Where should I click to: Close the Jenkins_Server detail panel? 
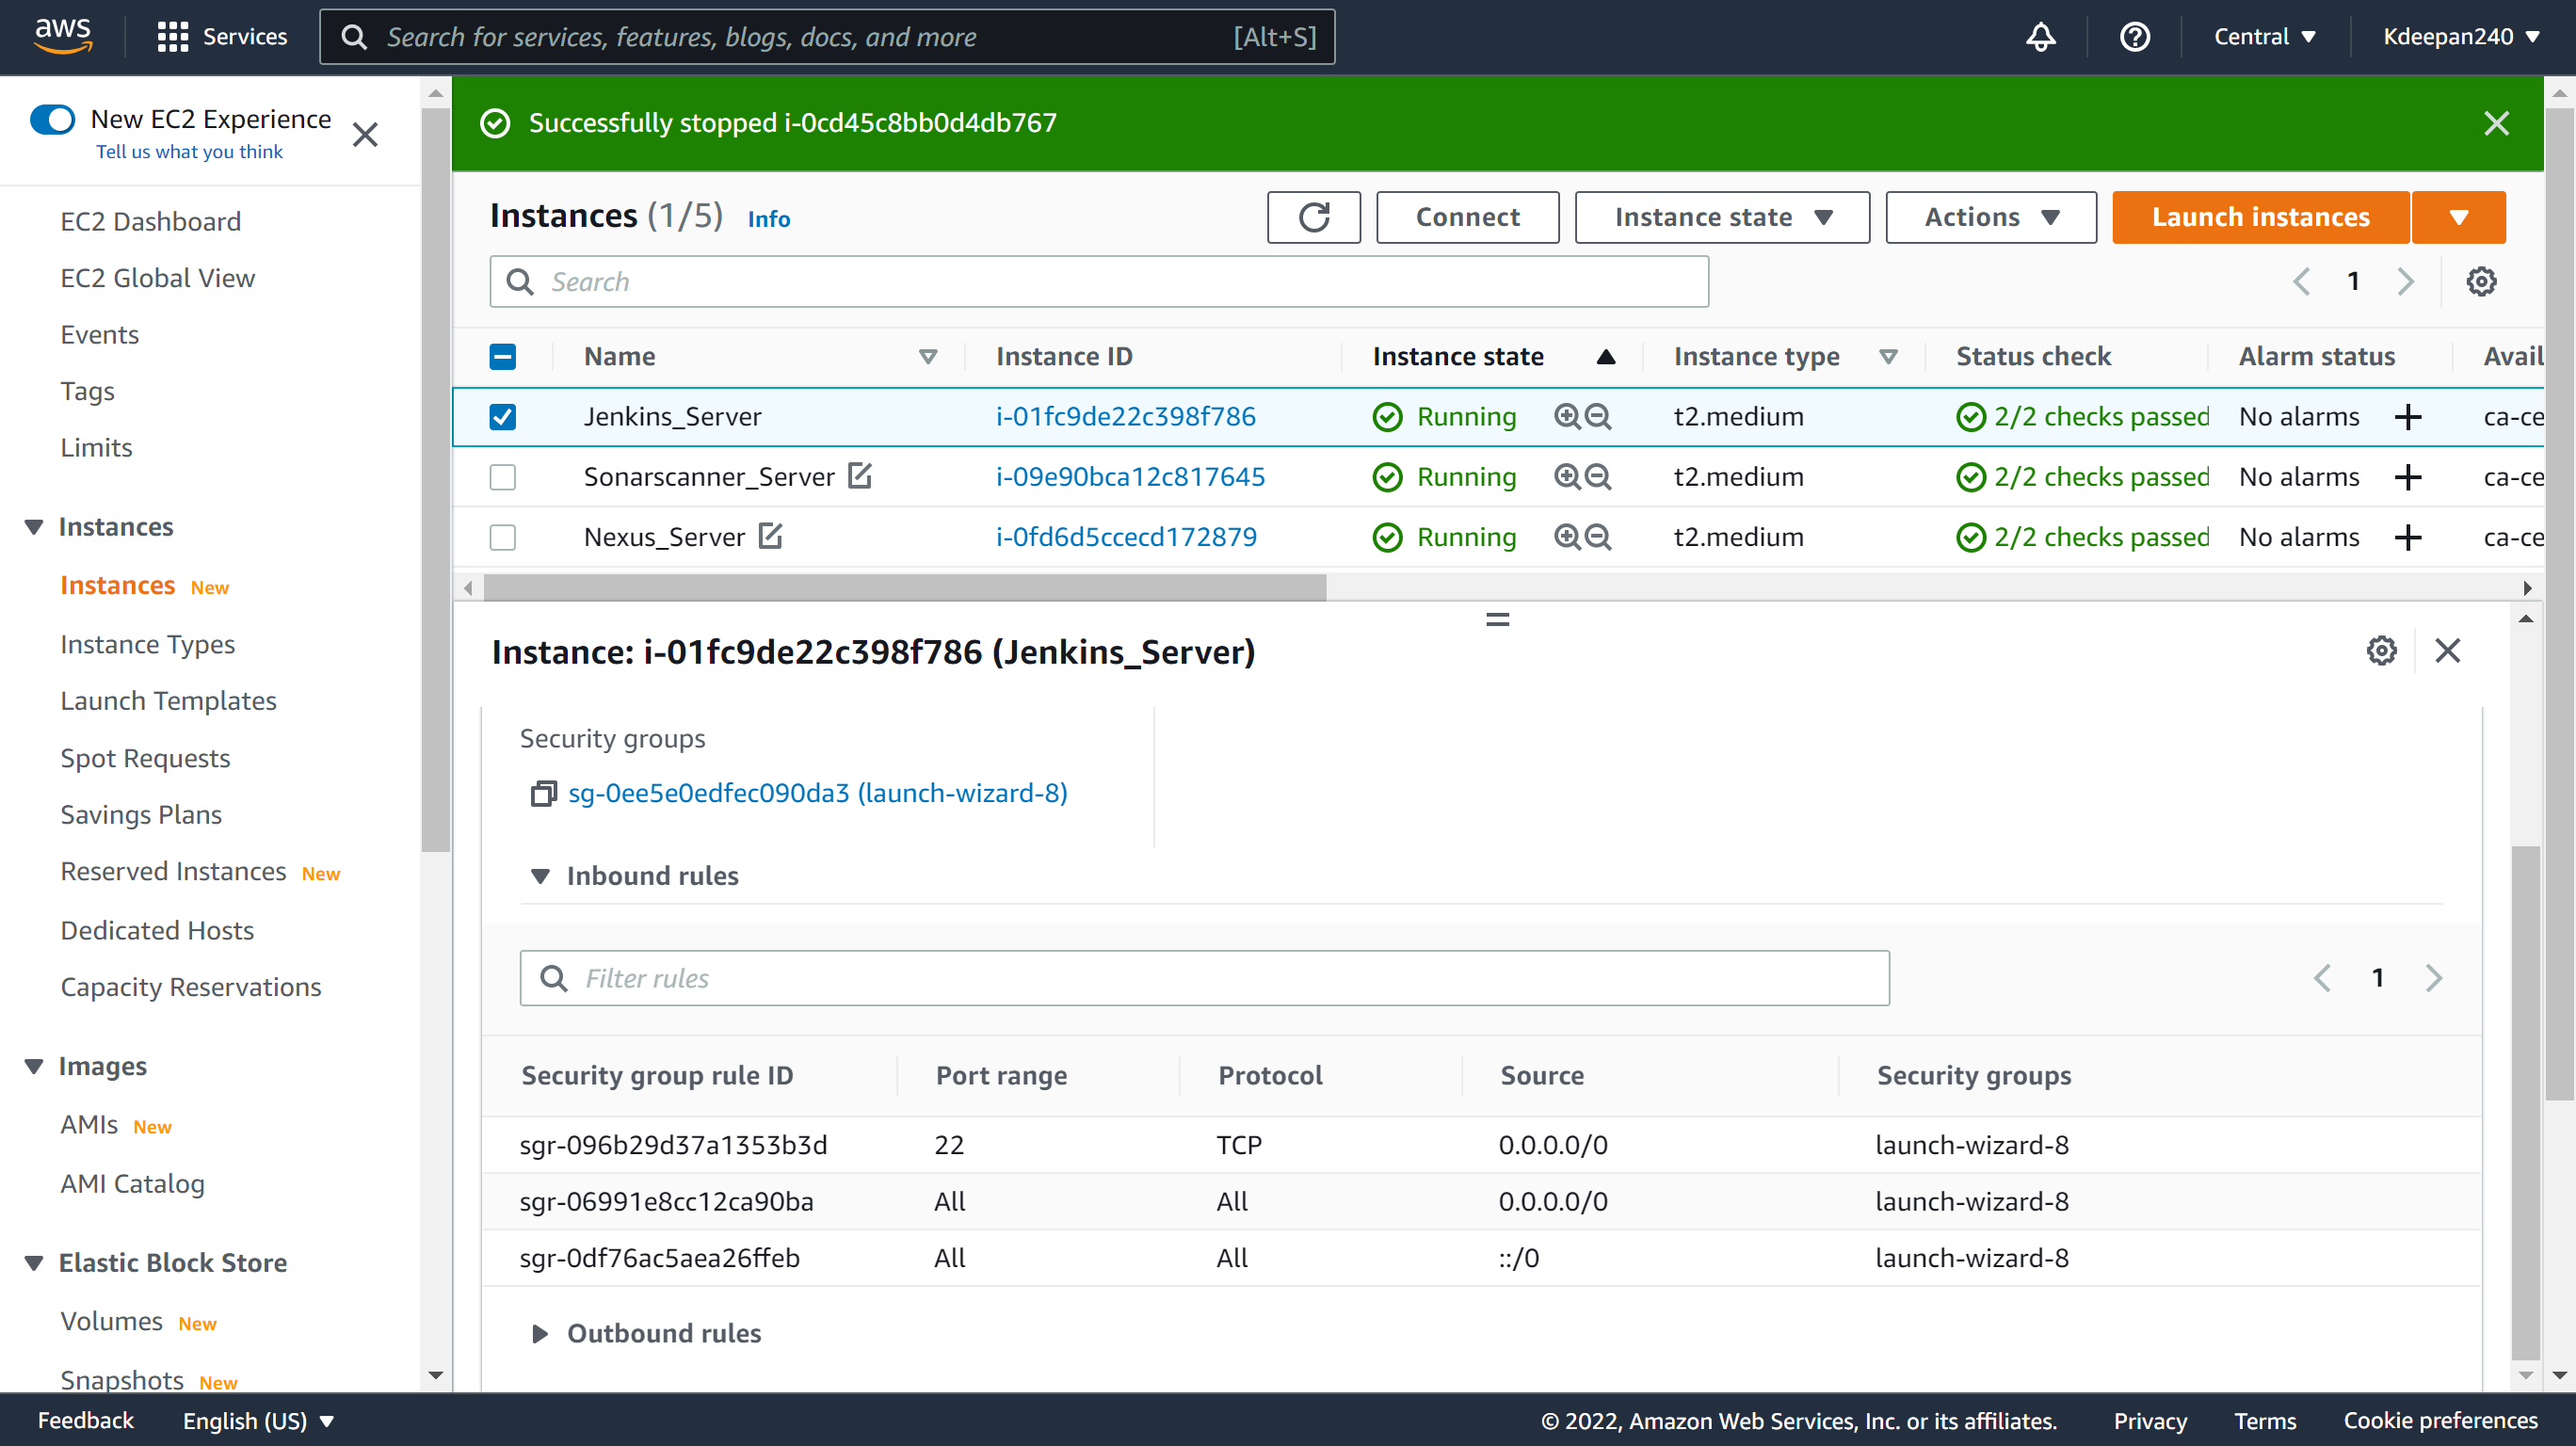pos(2447,651)
